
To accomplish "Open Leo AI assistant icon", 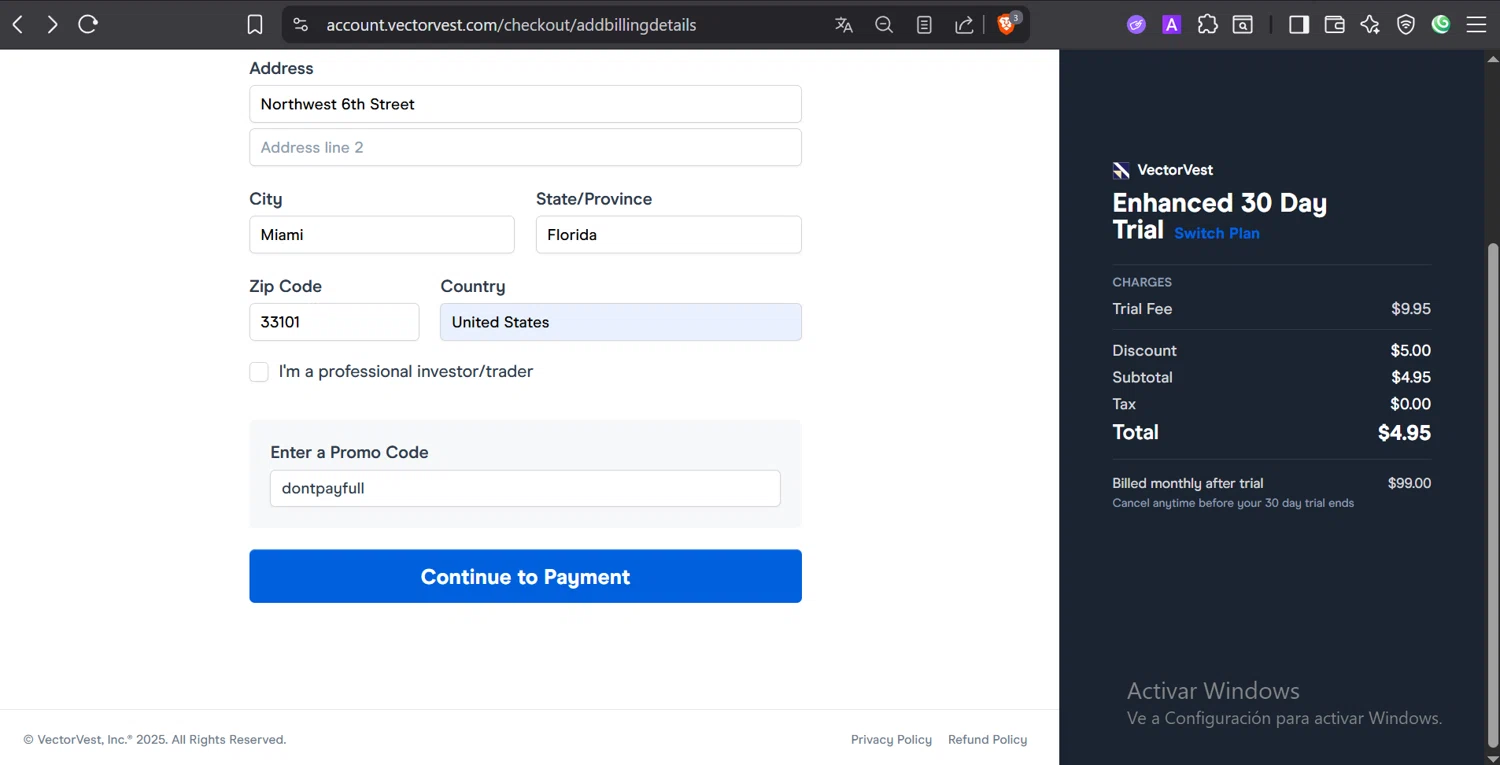I will [1370, 25].
